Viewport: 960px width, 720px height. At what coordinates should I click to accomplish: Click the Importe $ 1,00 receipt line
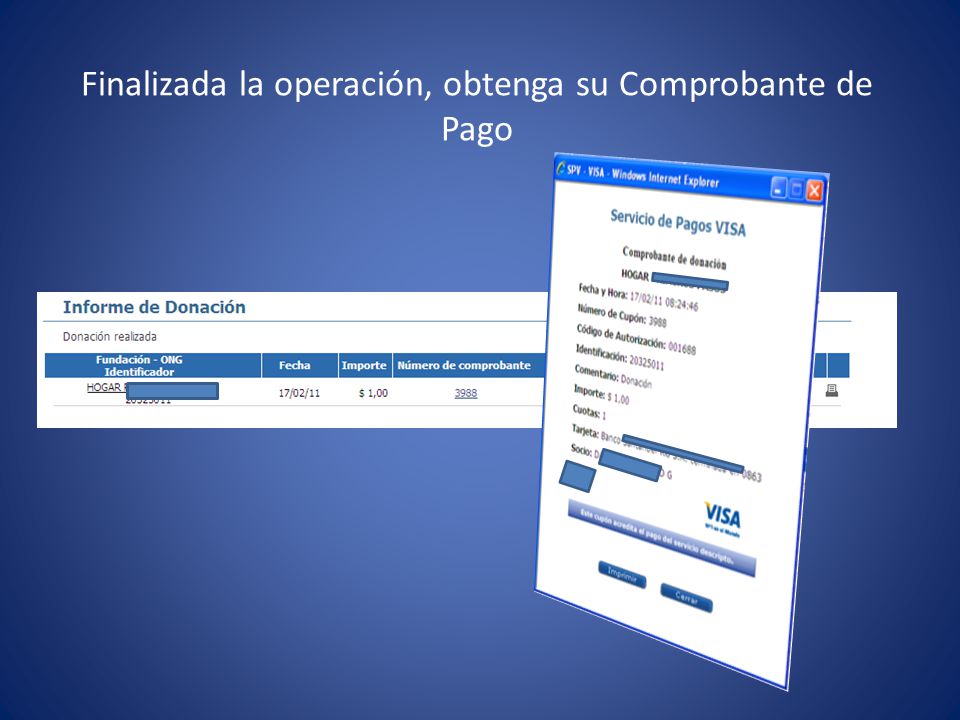[601, 395]
